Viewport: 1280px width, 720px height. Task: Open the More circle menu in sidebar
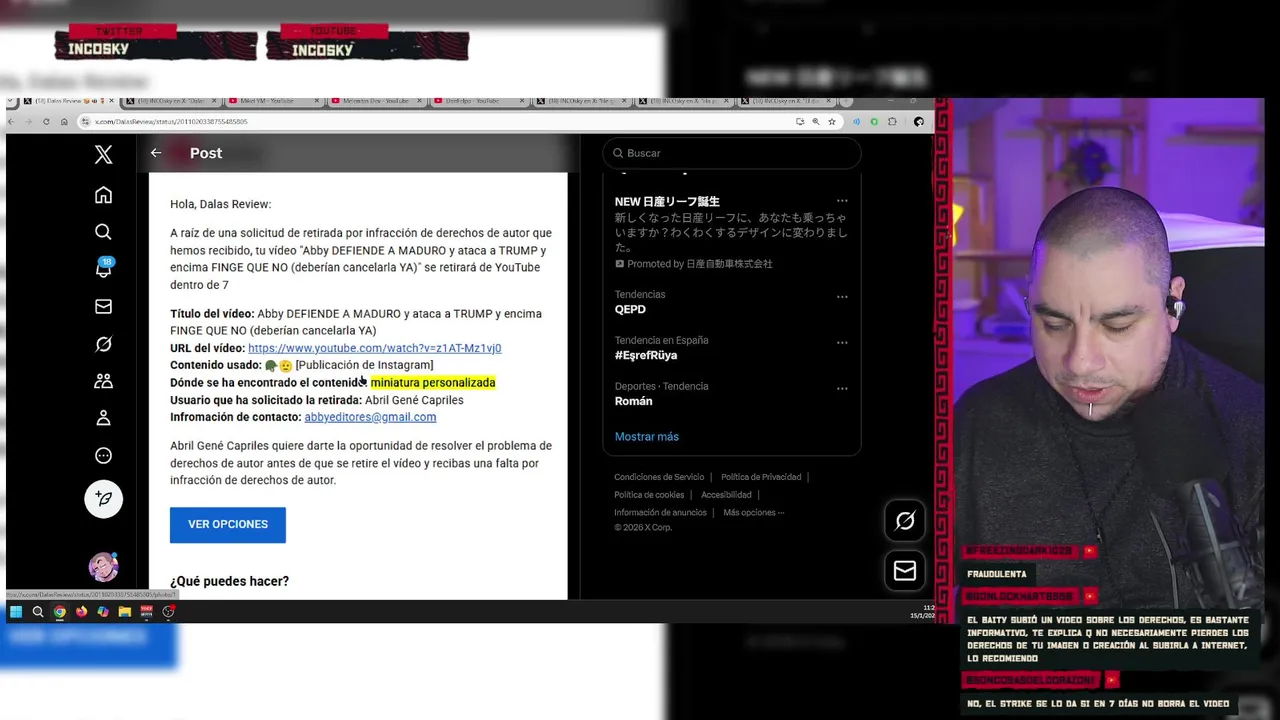[103, 456]
